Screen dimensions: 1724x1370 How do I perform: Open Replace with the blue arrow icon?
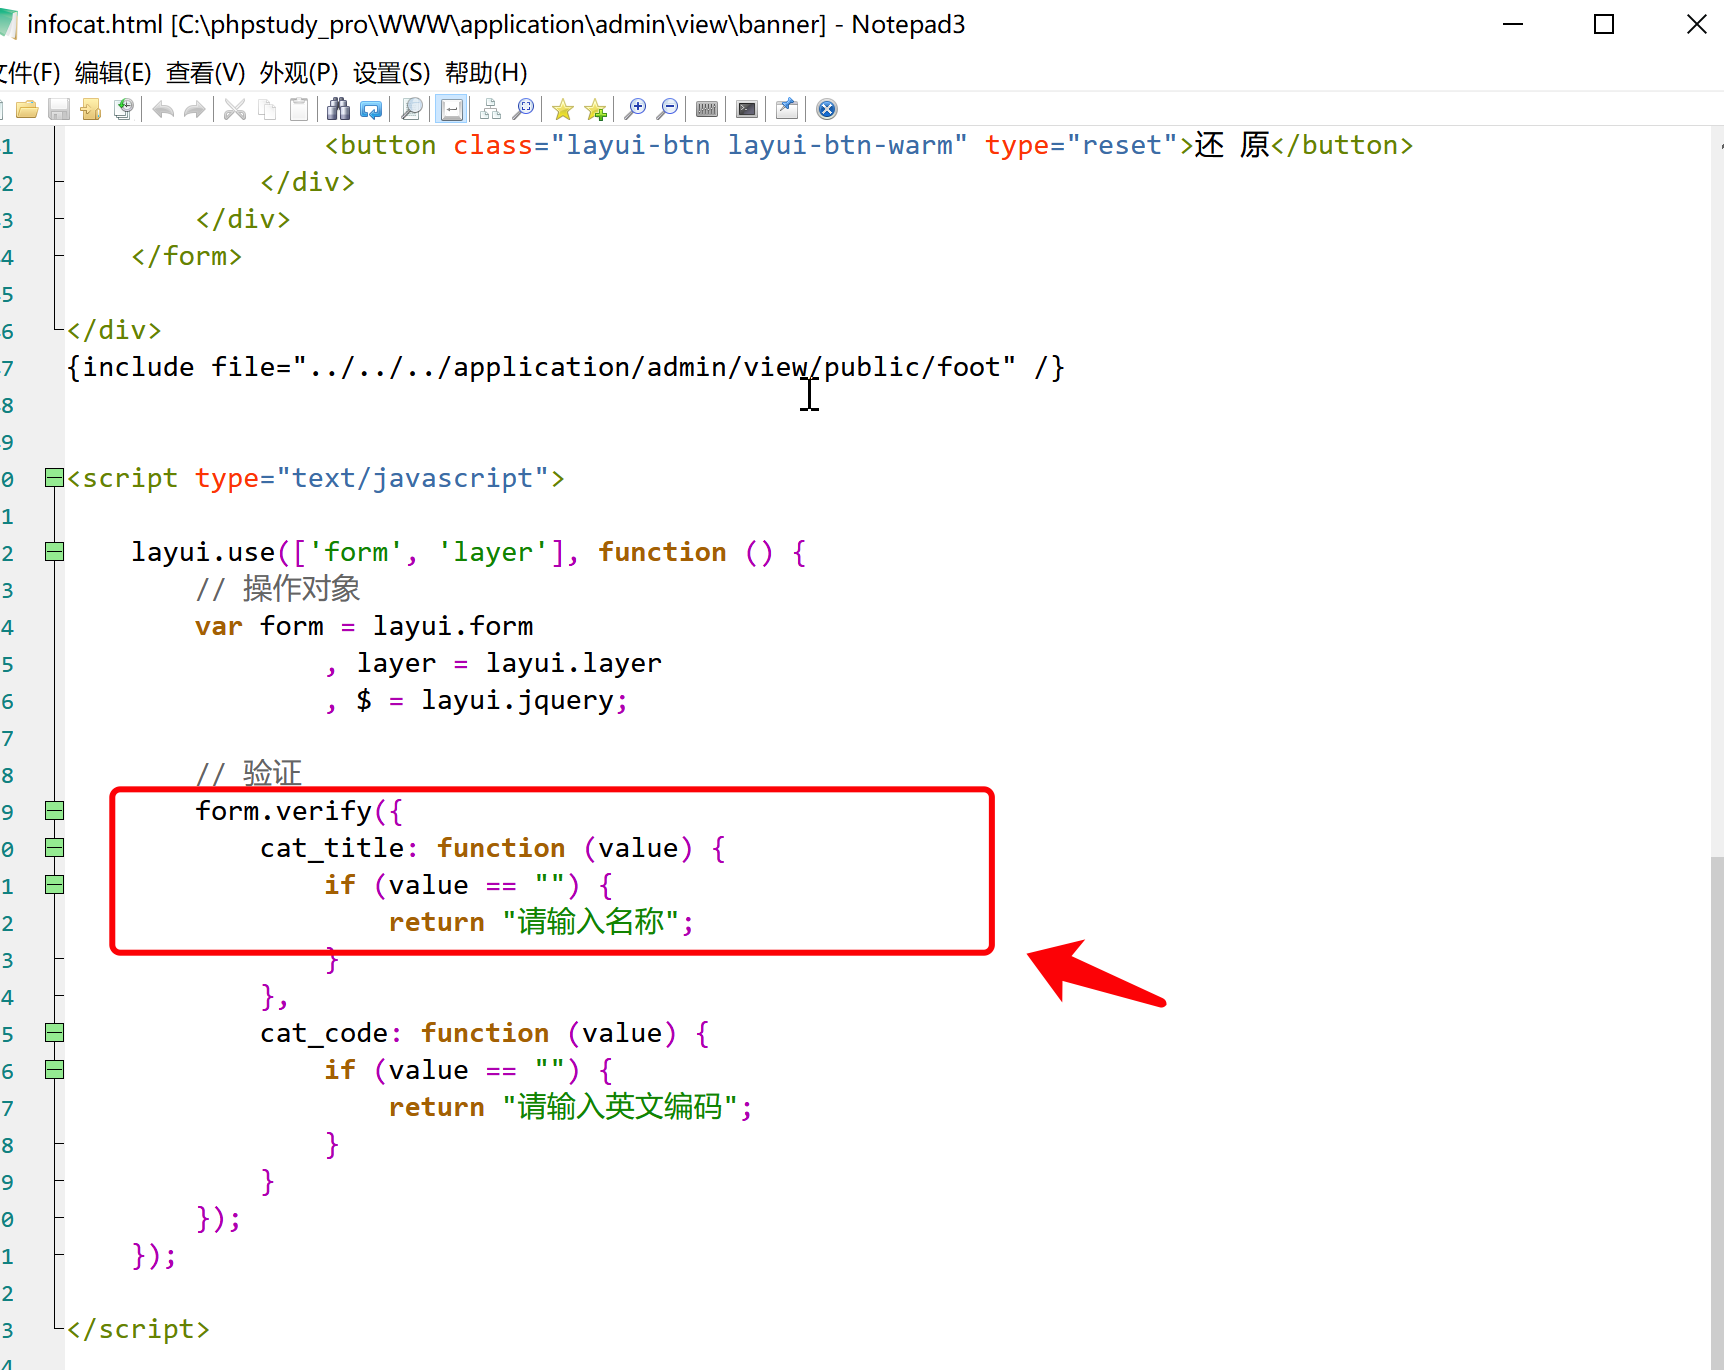[x=371, y=109]
